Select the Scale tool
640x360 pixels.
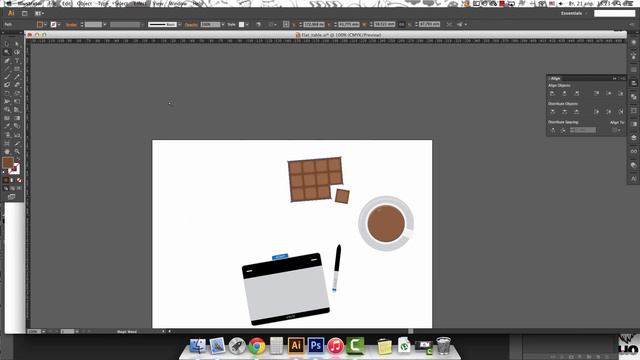pyautogui.click(x=17, y=93)
